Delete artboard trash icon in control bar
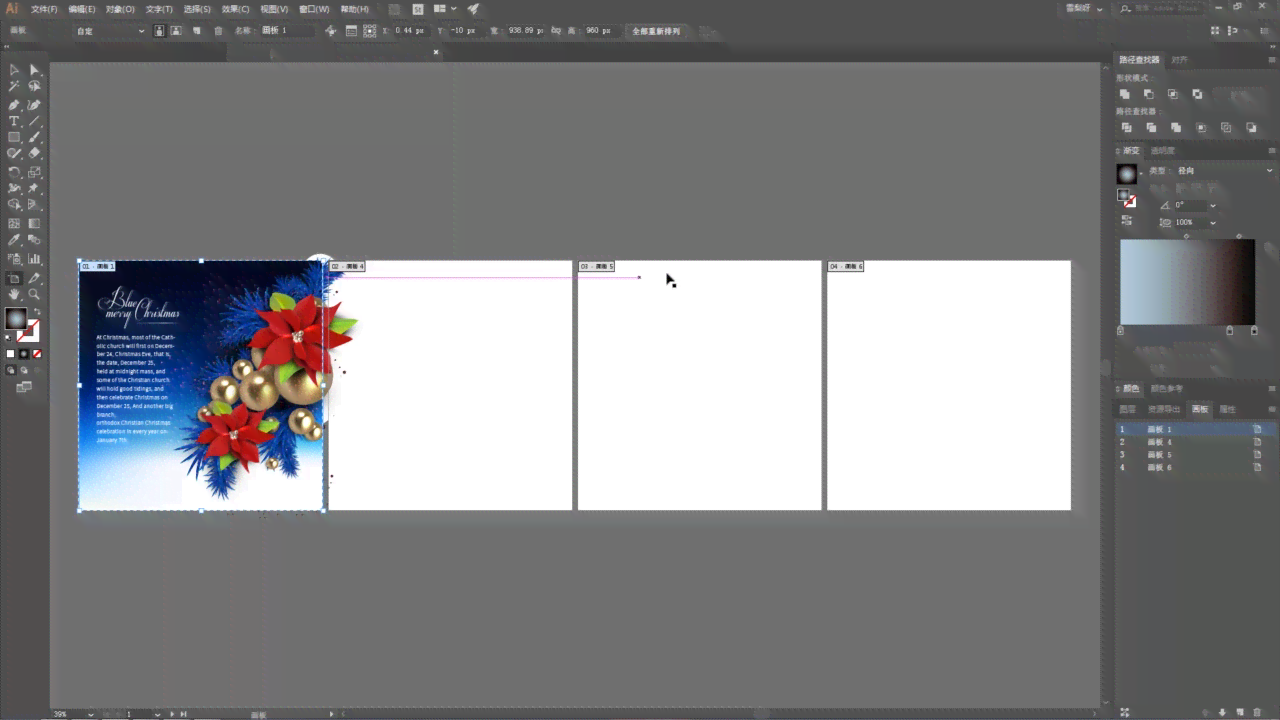This screenshot has width=1280, height=720. coord(219,31)
